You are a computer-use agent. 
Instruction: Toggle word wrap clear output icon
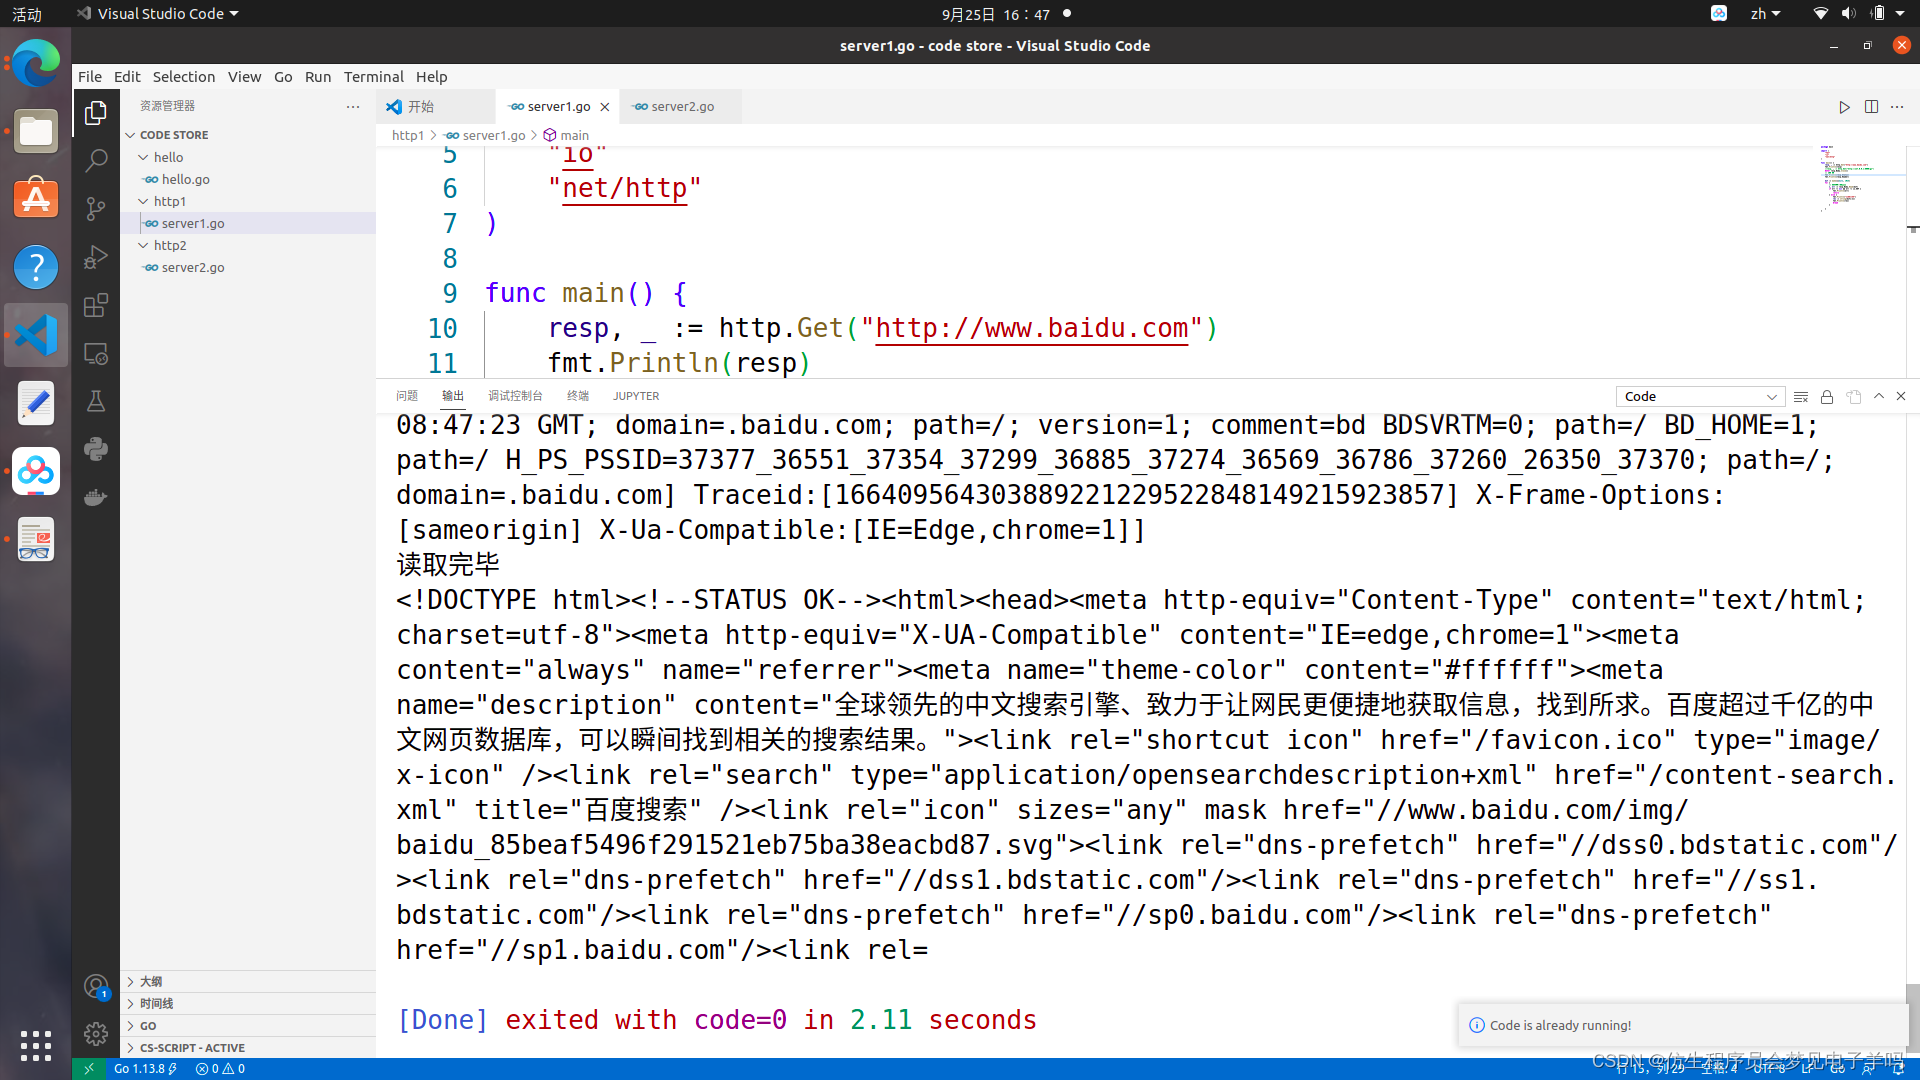click(x=1800, y=397)
